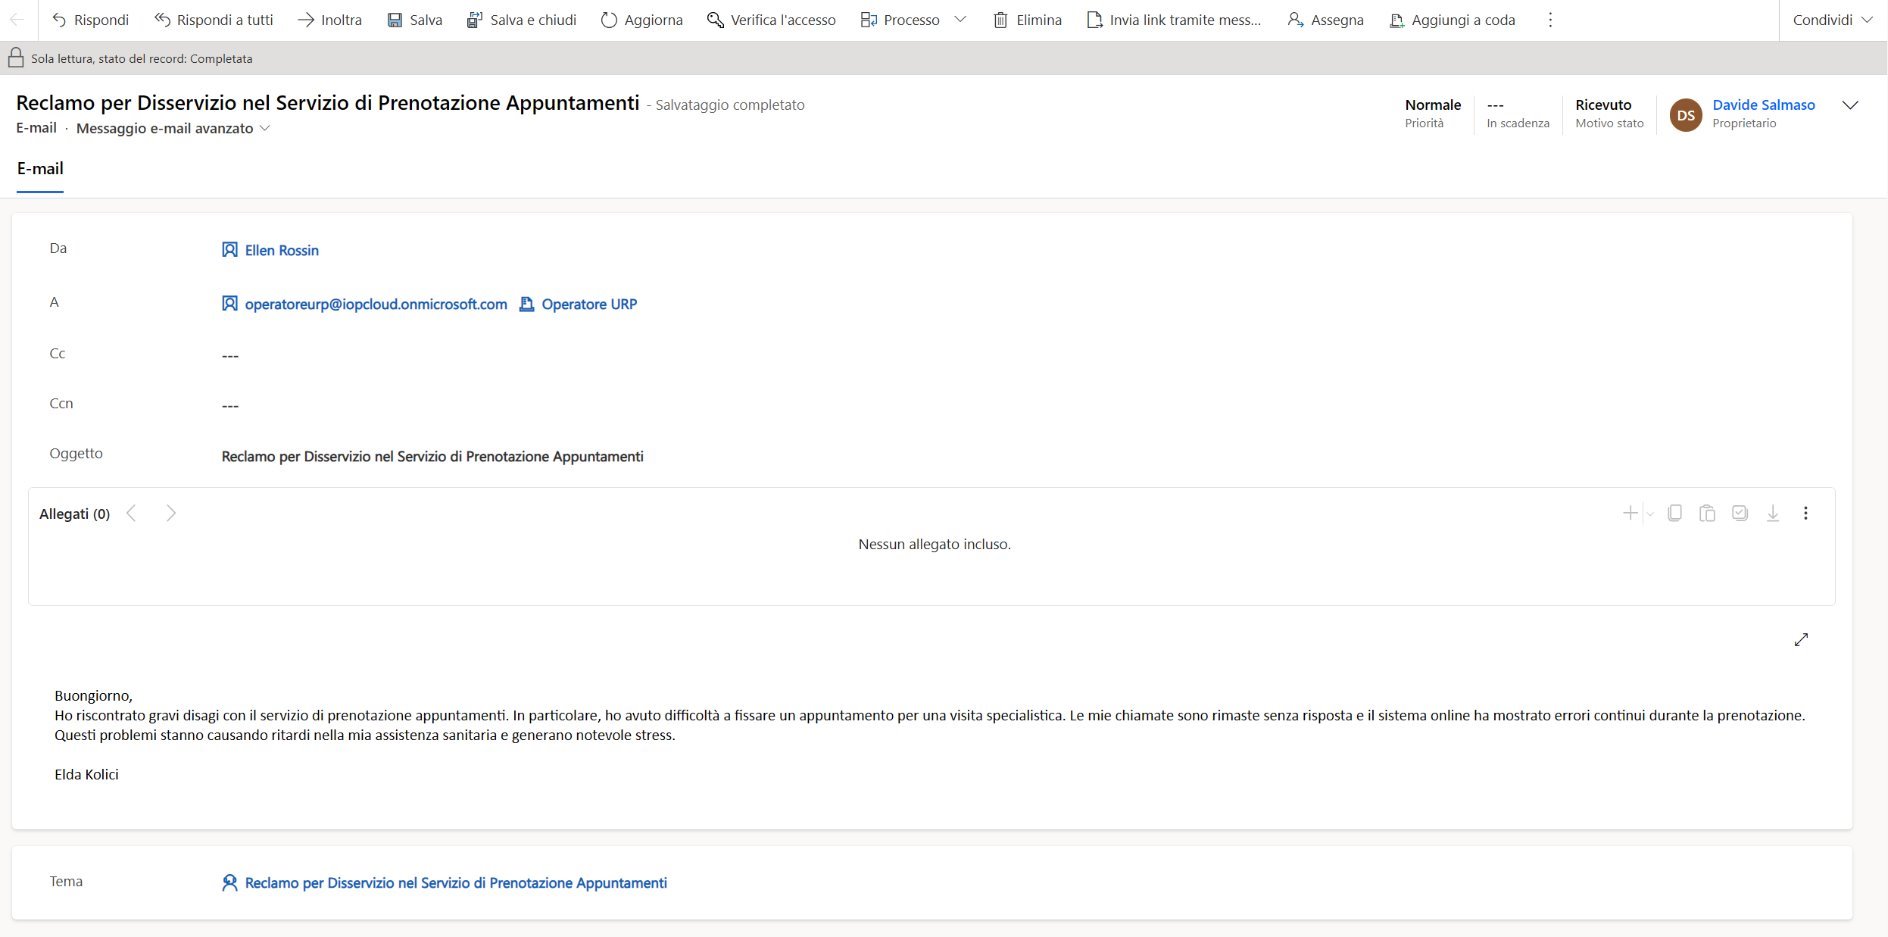Expand the email body editor
The width and height of the screenshot is (1888, 937).
tap(1801, 639)
